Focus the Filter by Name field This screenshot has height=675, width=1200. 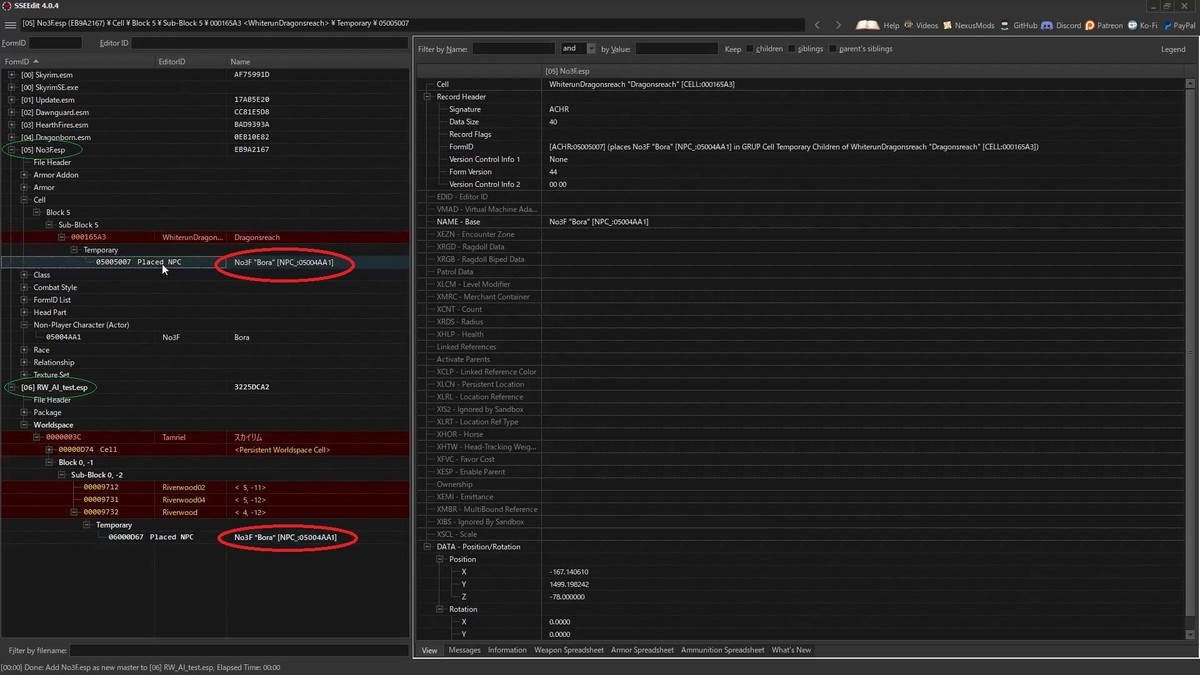click(514, 48)
